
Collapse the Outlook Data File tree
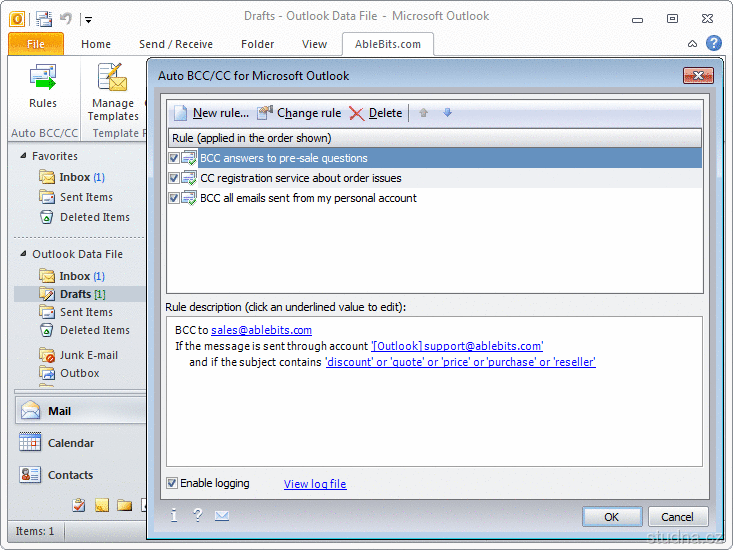[23, 254]
